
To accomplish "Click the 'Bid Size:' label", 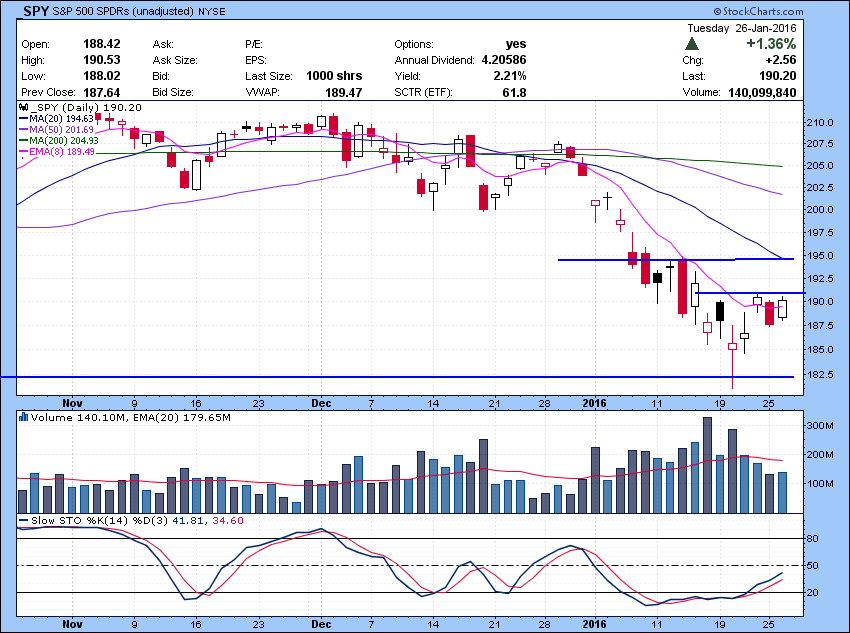I will (x=172, y=93).
